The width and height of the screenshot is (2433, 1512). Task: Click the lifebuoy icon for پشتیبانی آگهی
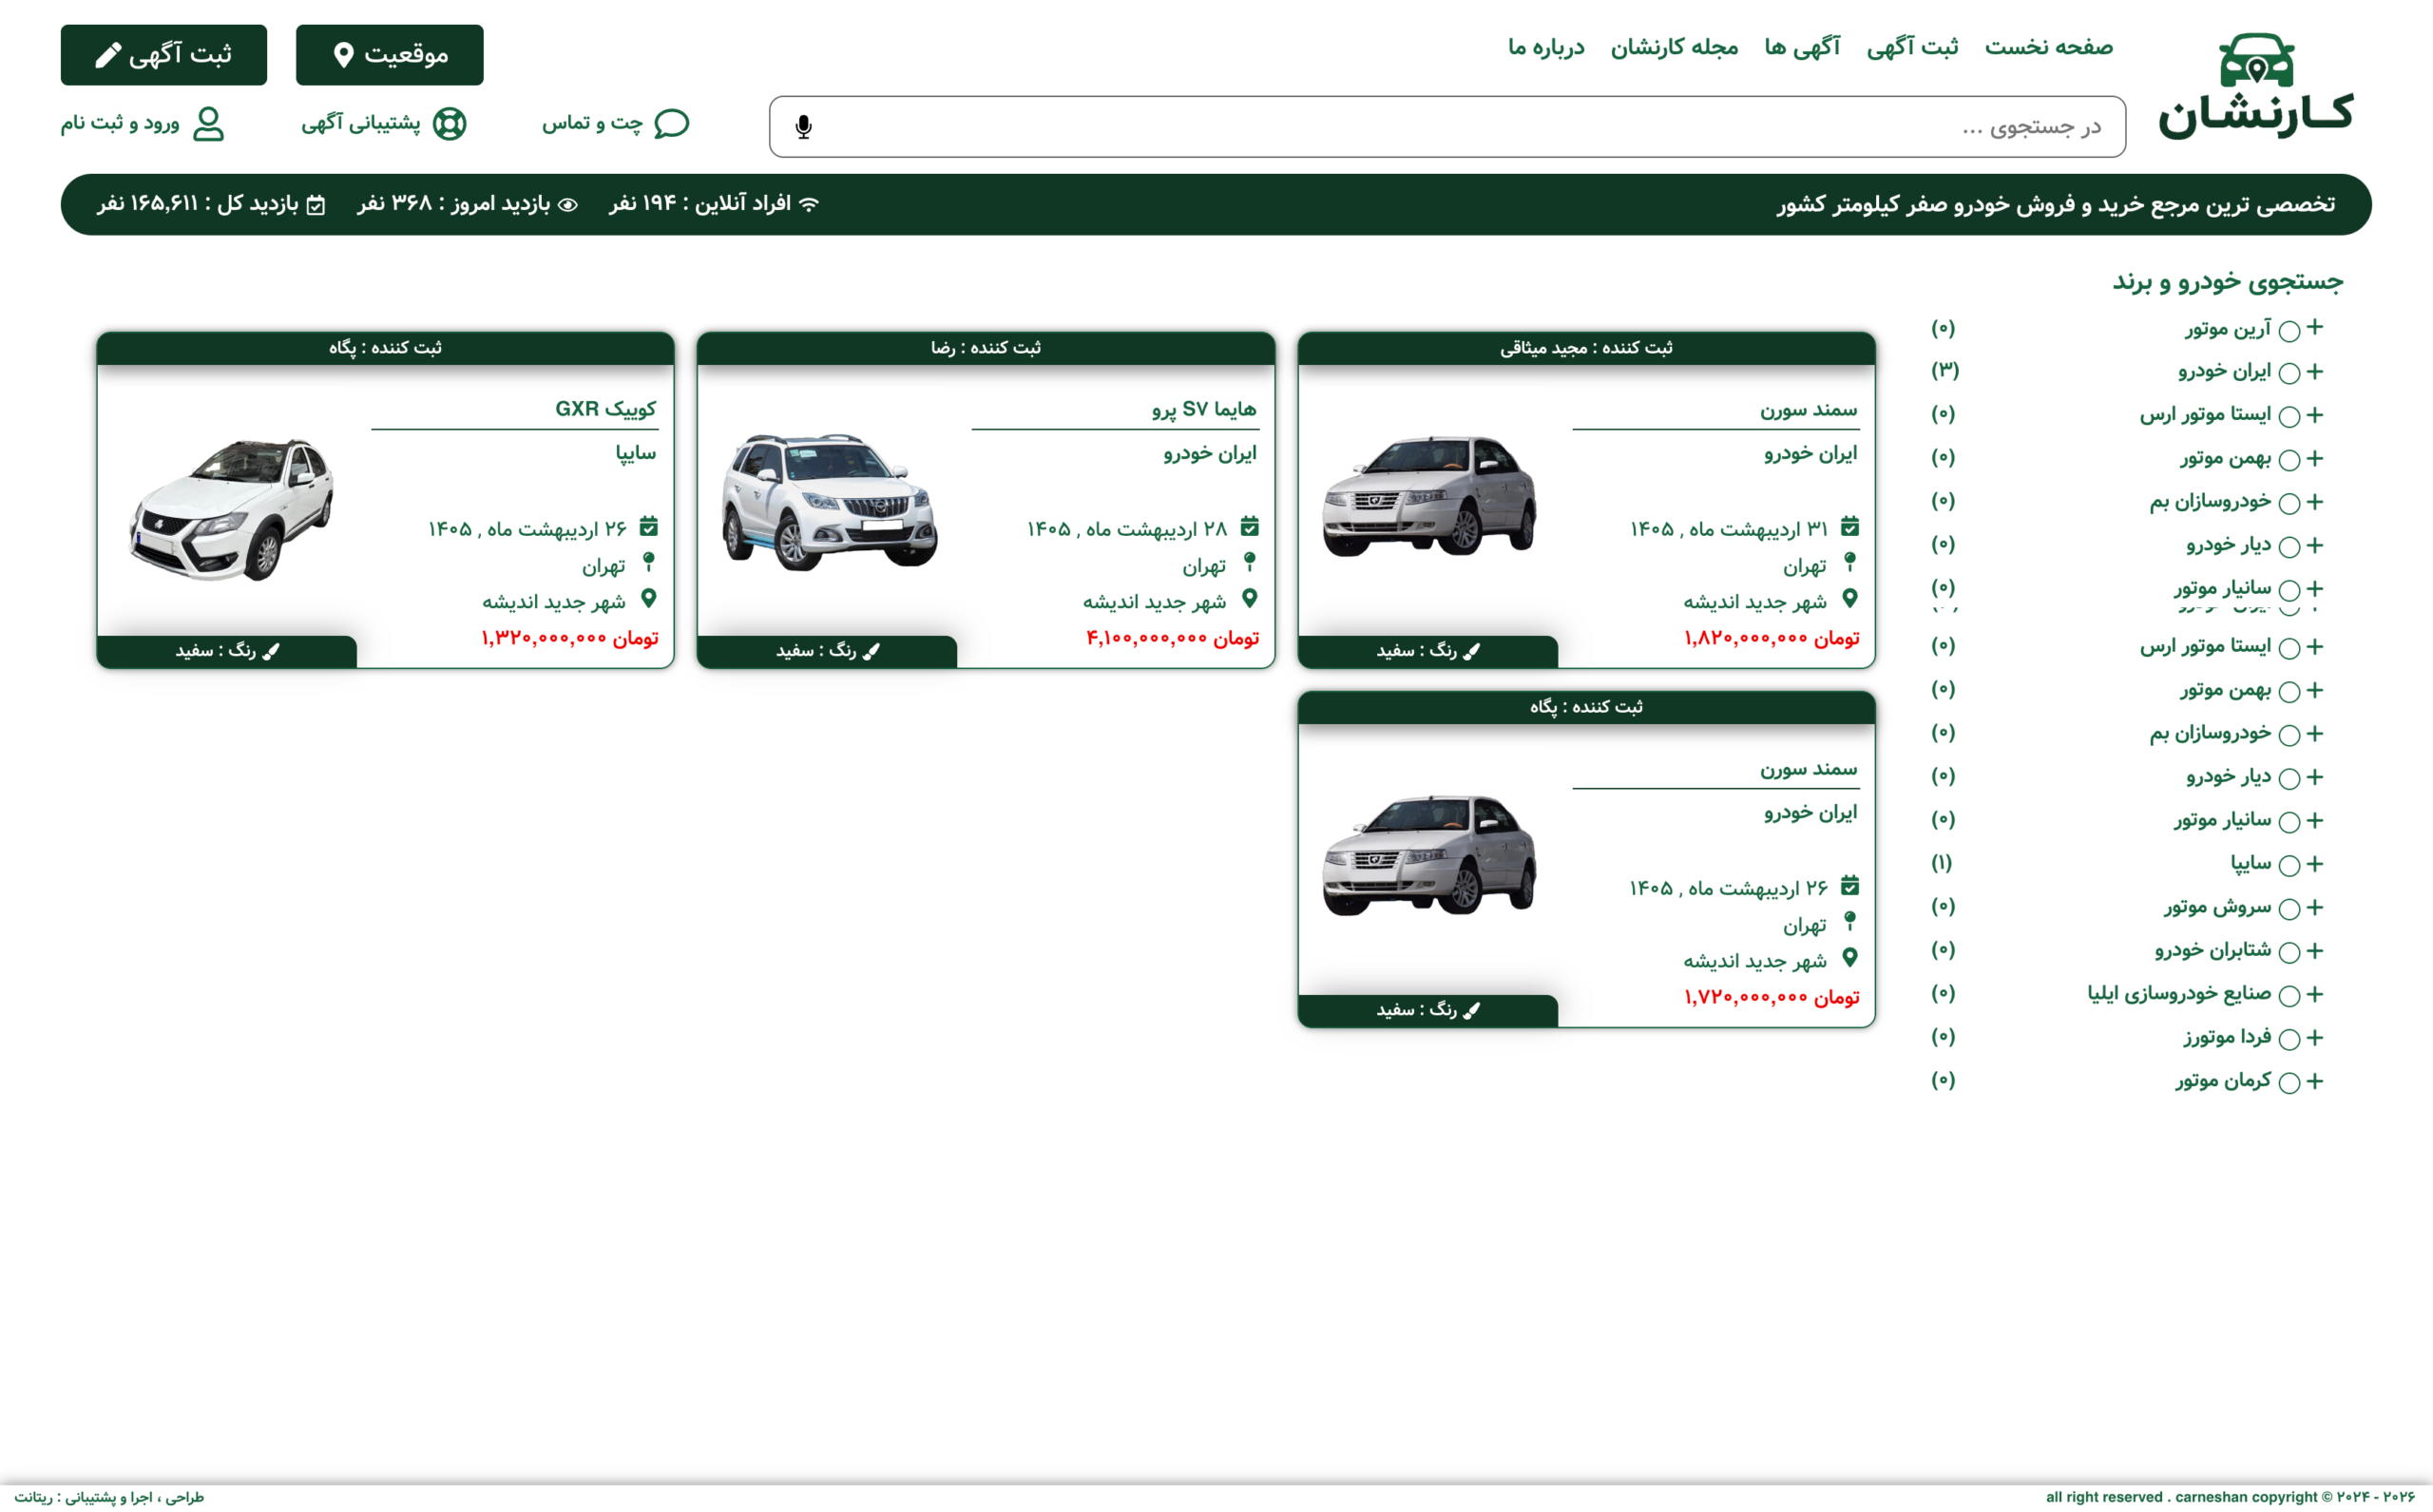[x=449, y=123]
